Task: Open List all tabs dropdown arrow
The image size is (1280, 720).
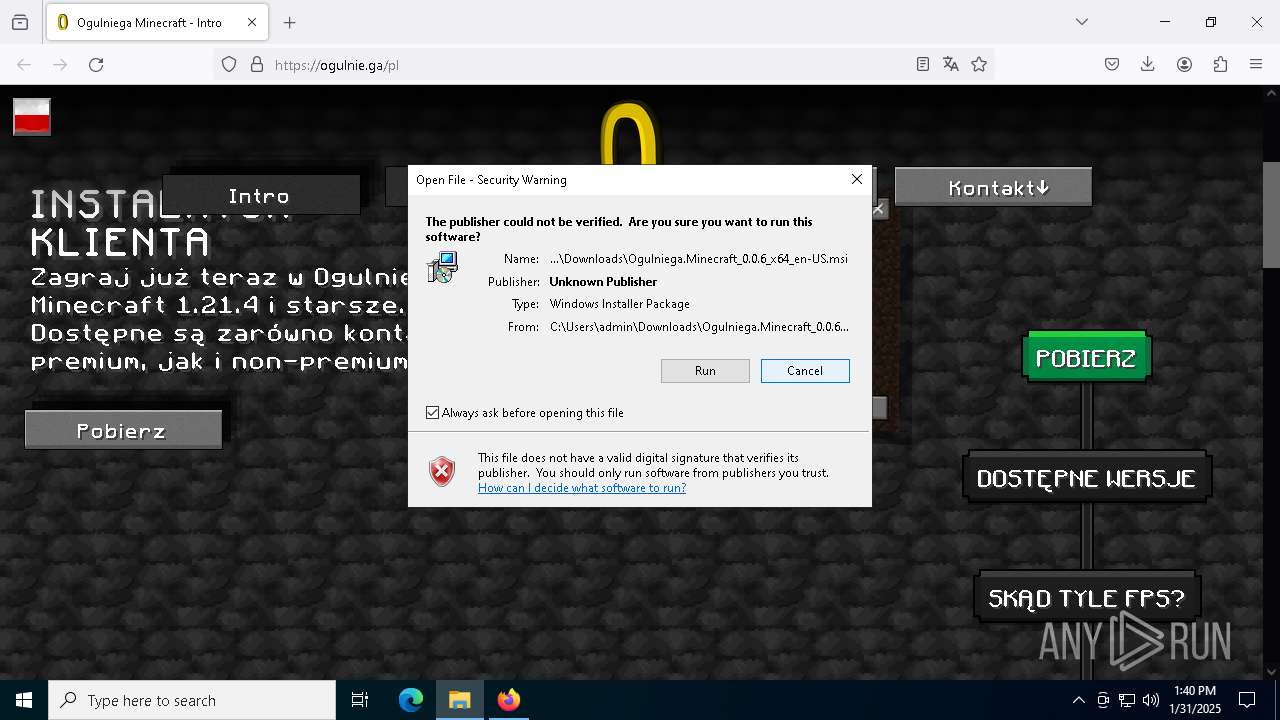Action: point(1082,22)
